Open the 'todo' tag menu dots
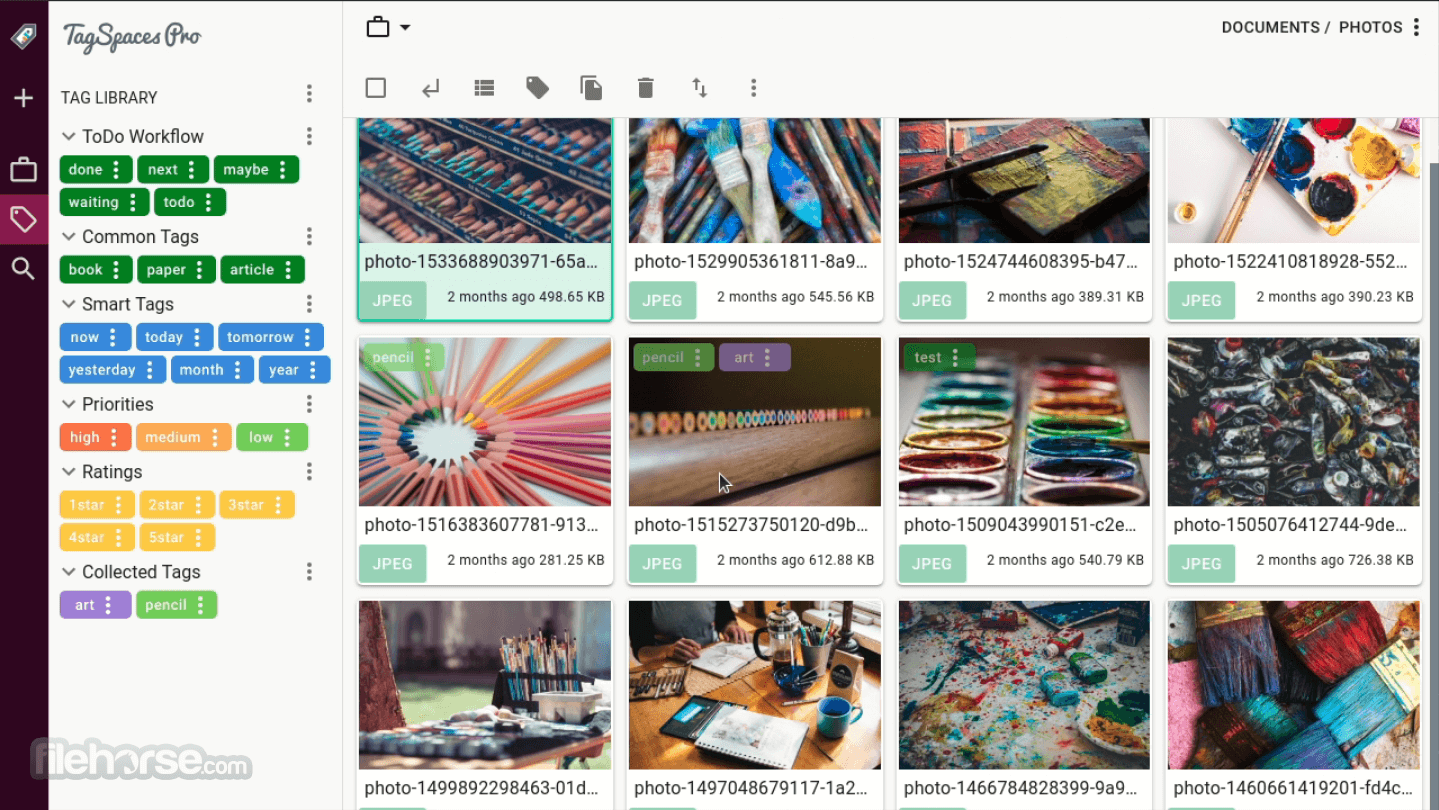1439x810 pixels. pos(209,202)
